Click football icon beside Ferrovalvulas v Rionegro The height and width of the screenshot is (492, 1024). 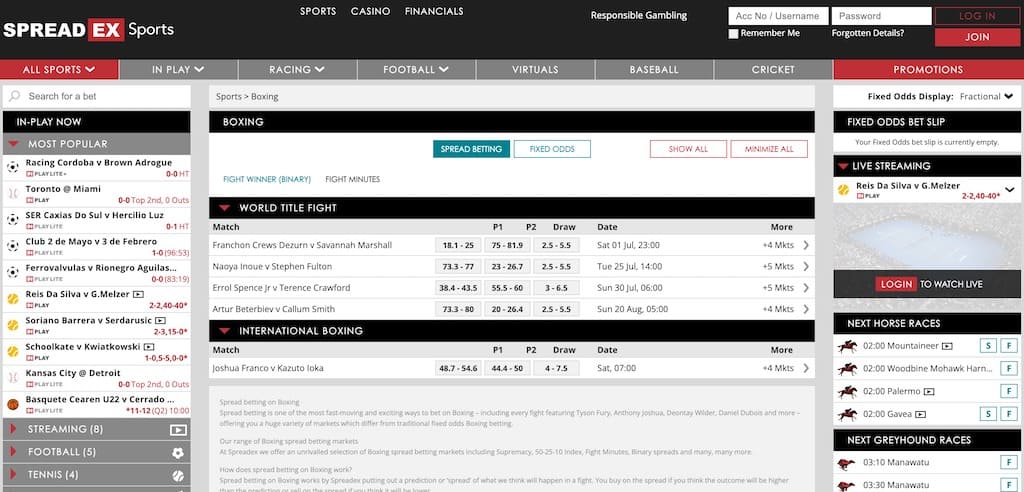tap(12, 272)
